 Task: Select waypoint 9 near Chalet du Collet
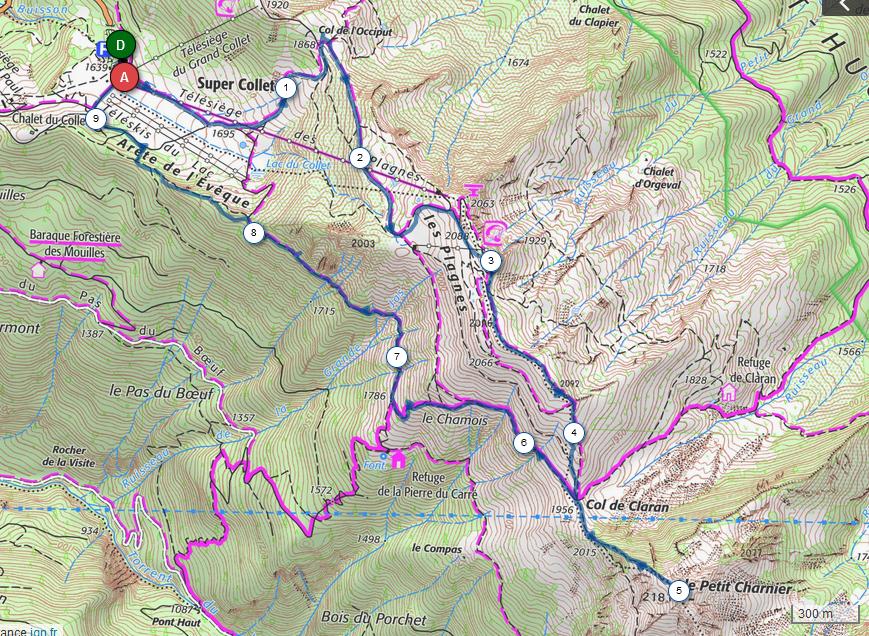pyautogui.click(x=96, y=119)
